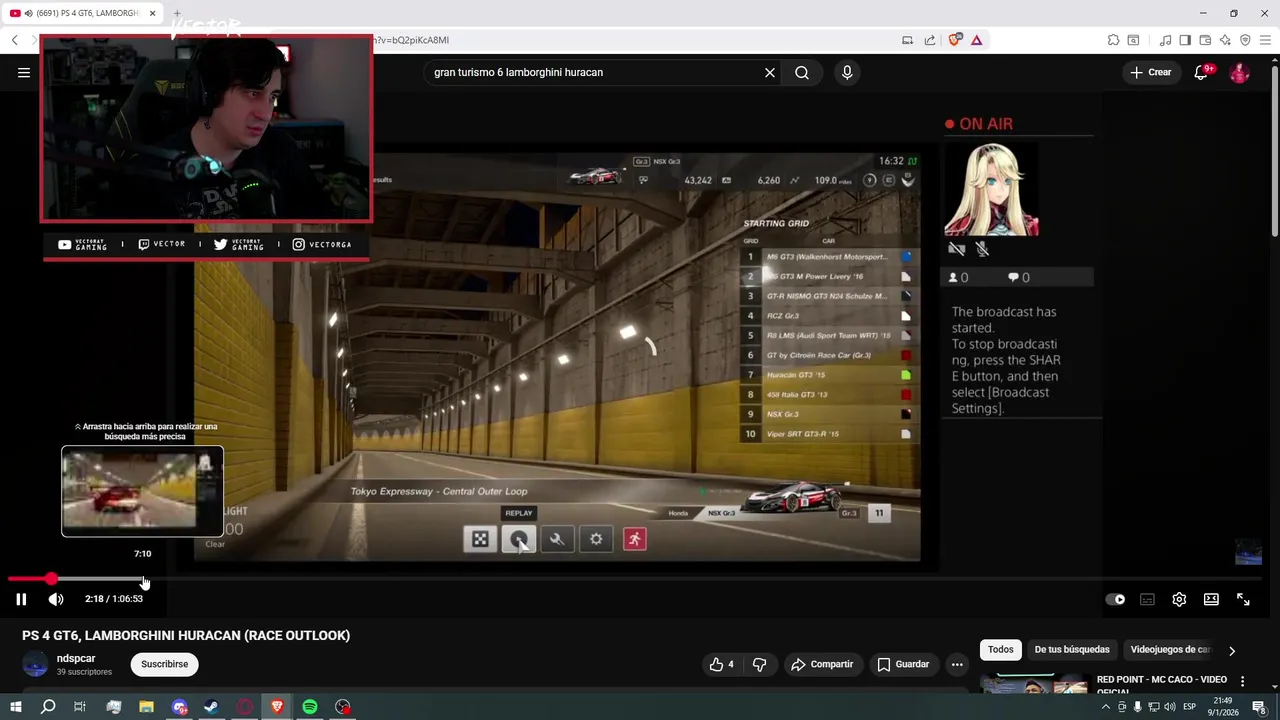Click the RED POINT recommended video thumbnail

(x=1034, y=683)
